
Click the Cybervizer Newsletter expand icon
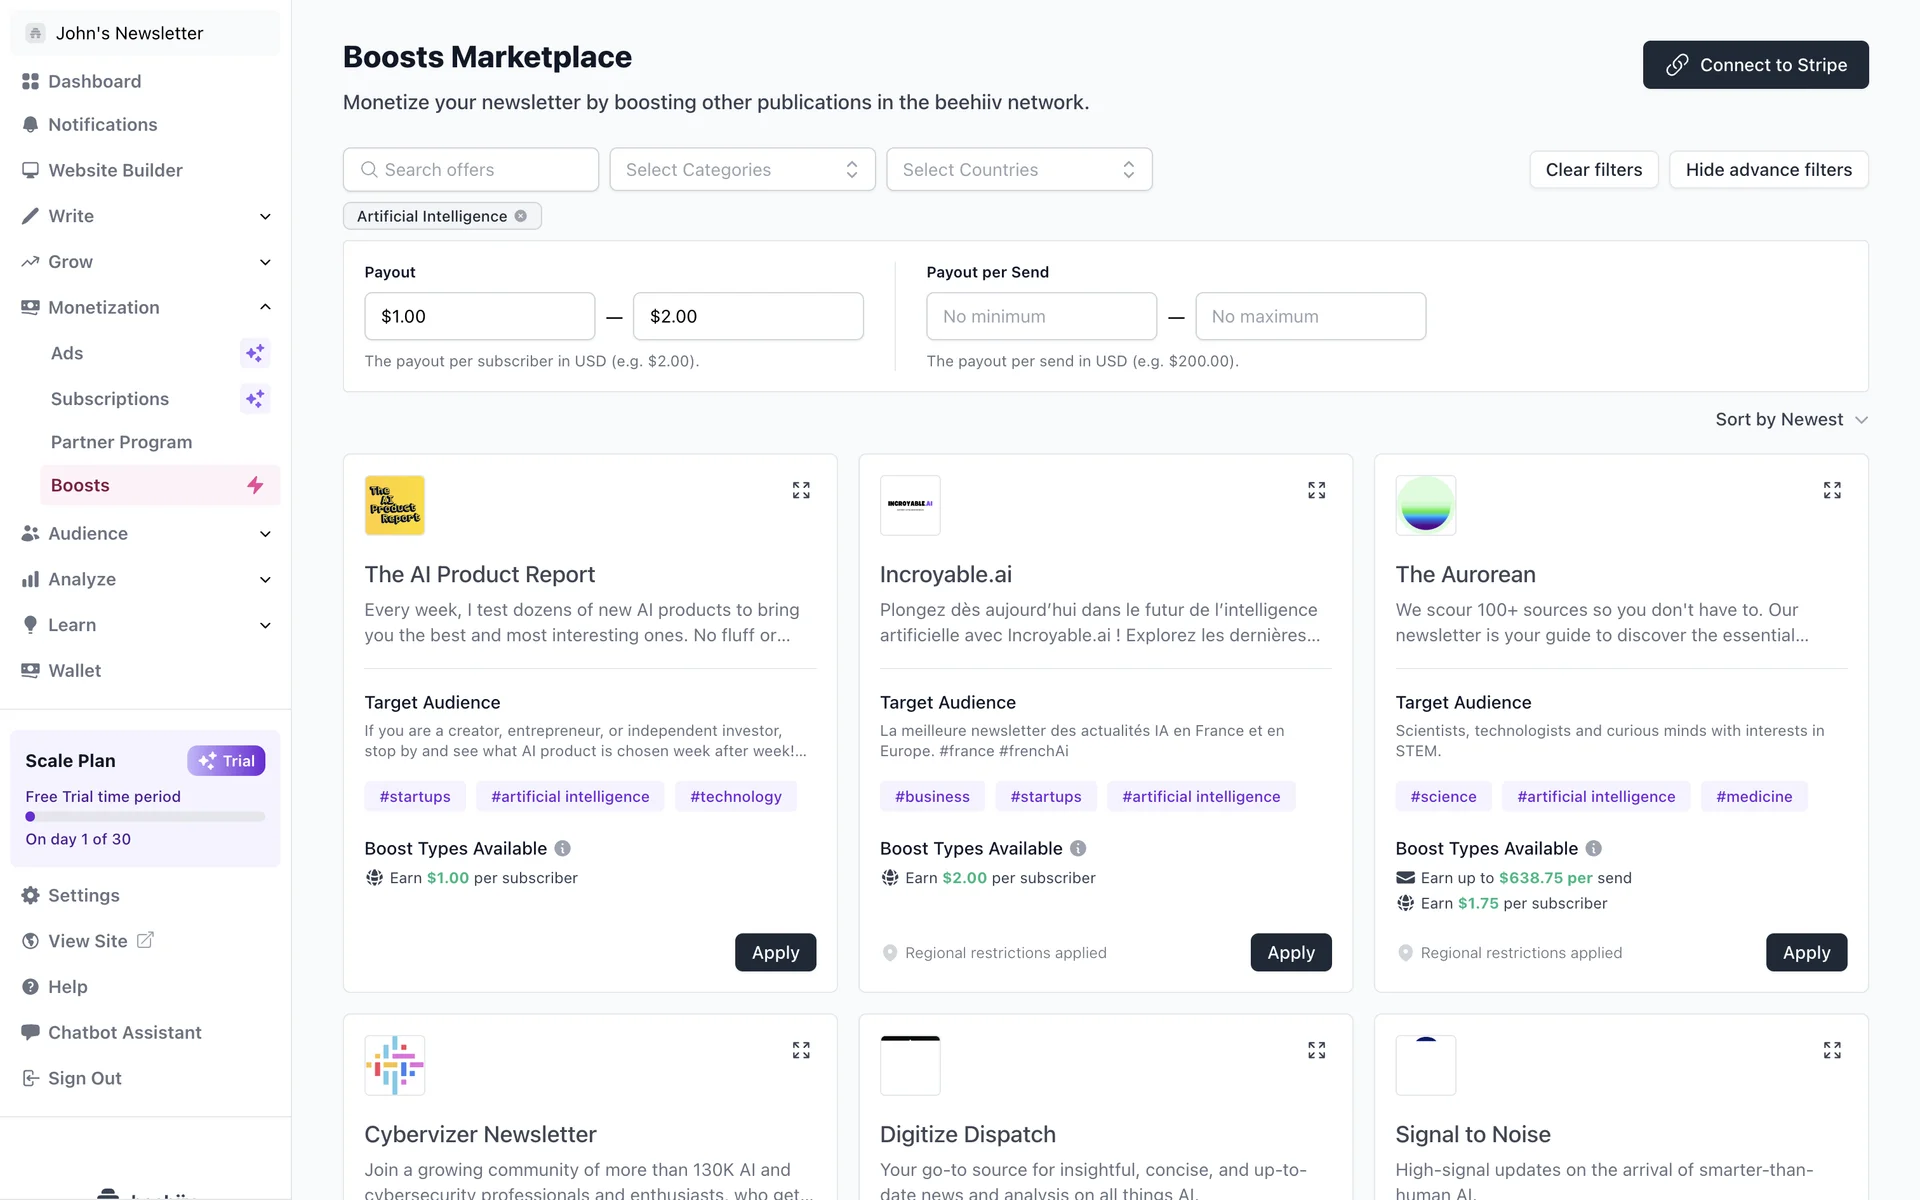pyautogui.click(x=801, y=1050)
